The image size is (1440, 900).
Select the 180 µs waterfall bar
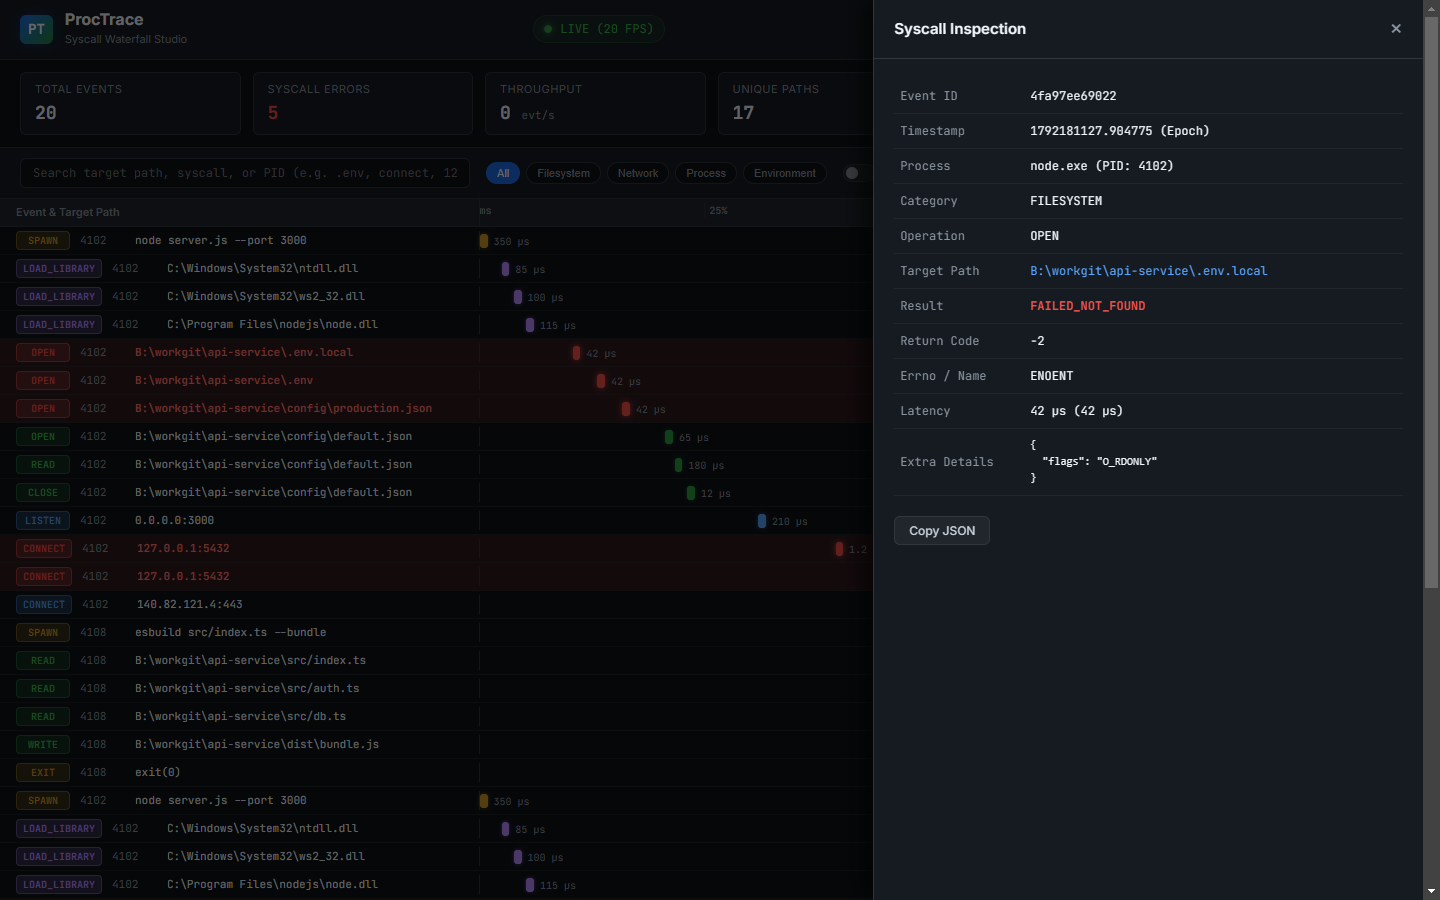[678, 465]
